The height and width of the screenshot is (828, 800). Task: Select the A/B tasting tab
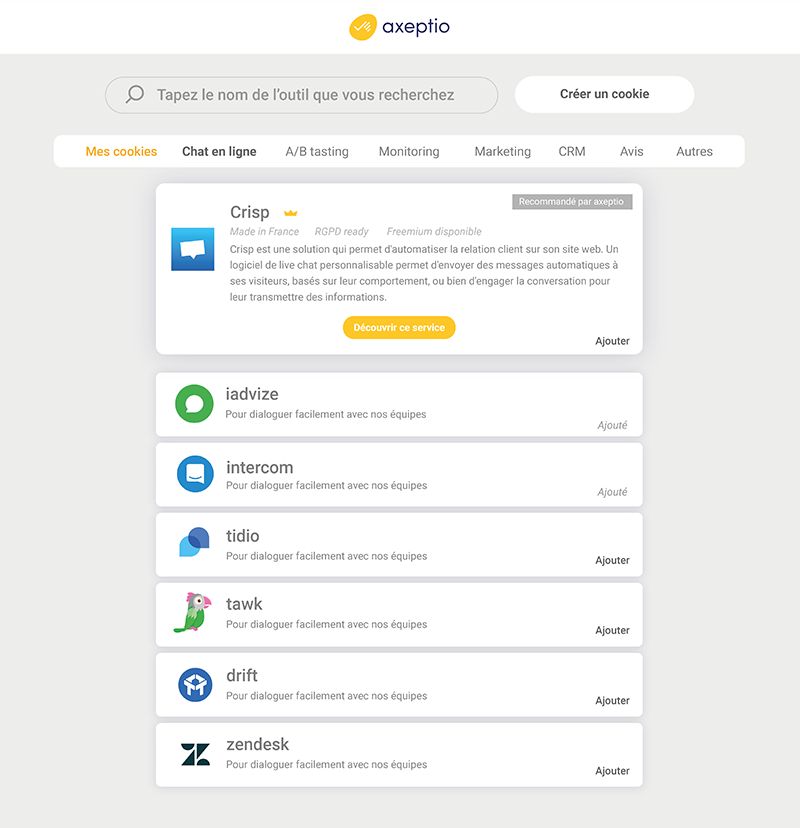point(317,152)
